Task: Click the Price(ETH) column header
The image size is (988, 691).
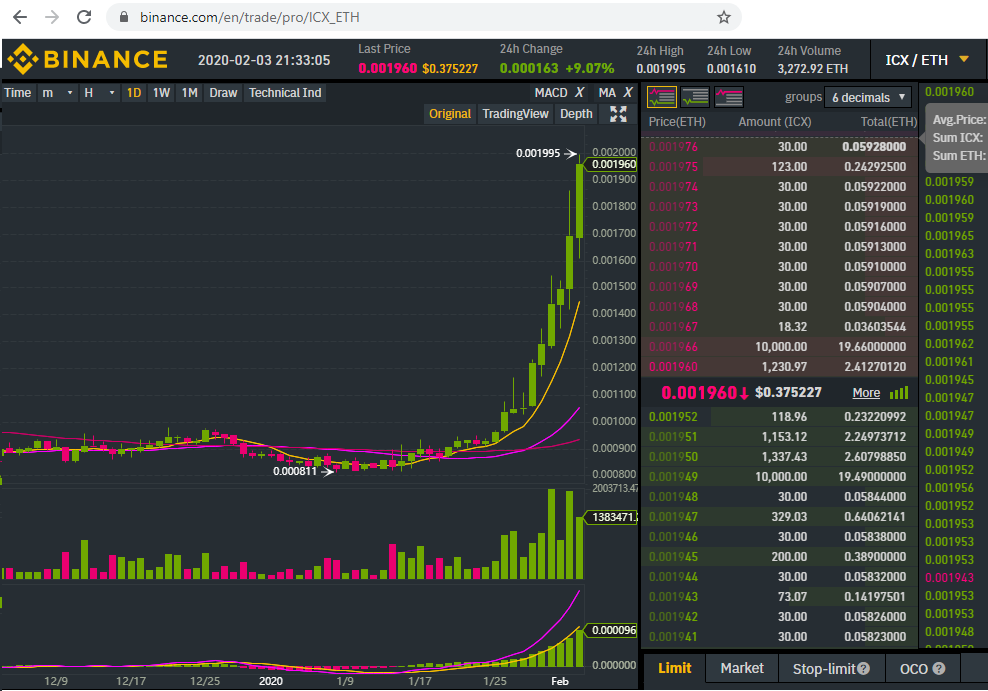Action: pyautogui.click(x=677, y=122)
